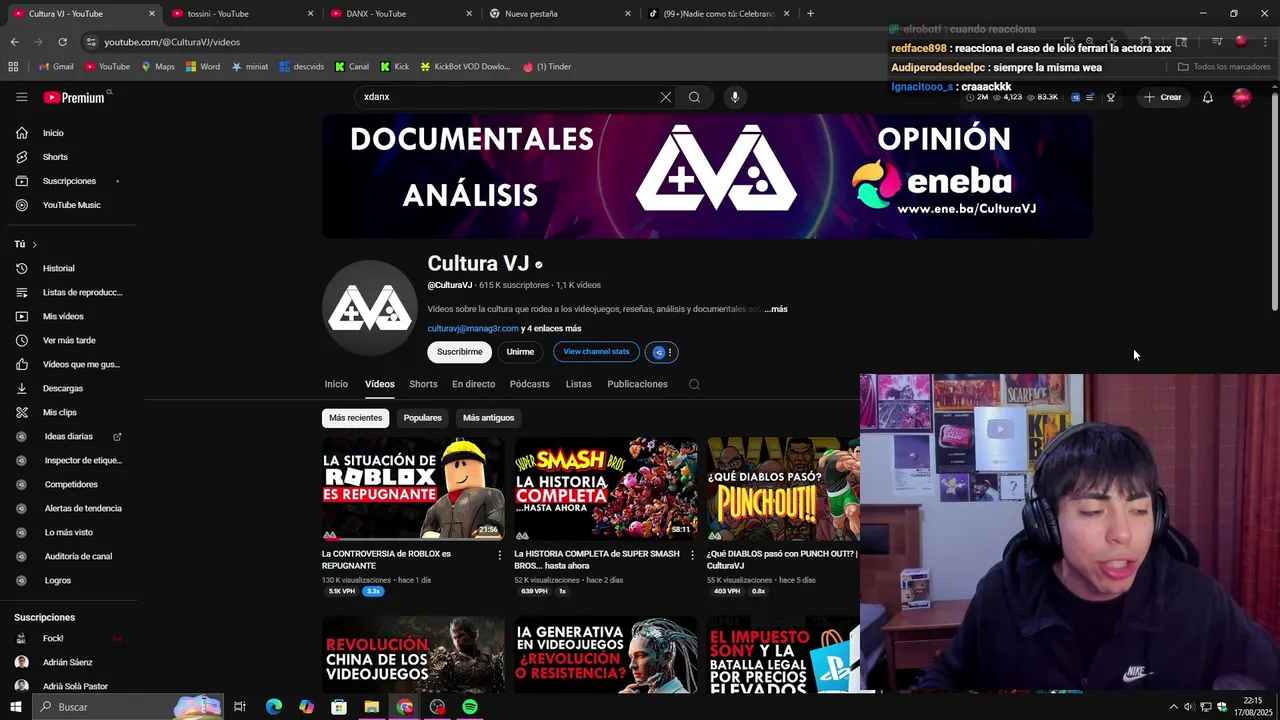Expand the Tú section chevron

click(x=34, y=244)
